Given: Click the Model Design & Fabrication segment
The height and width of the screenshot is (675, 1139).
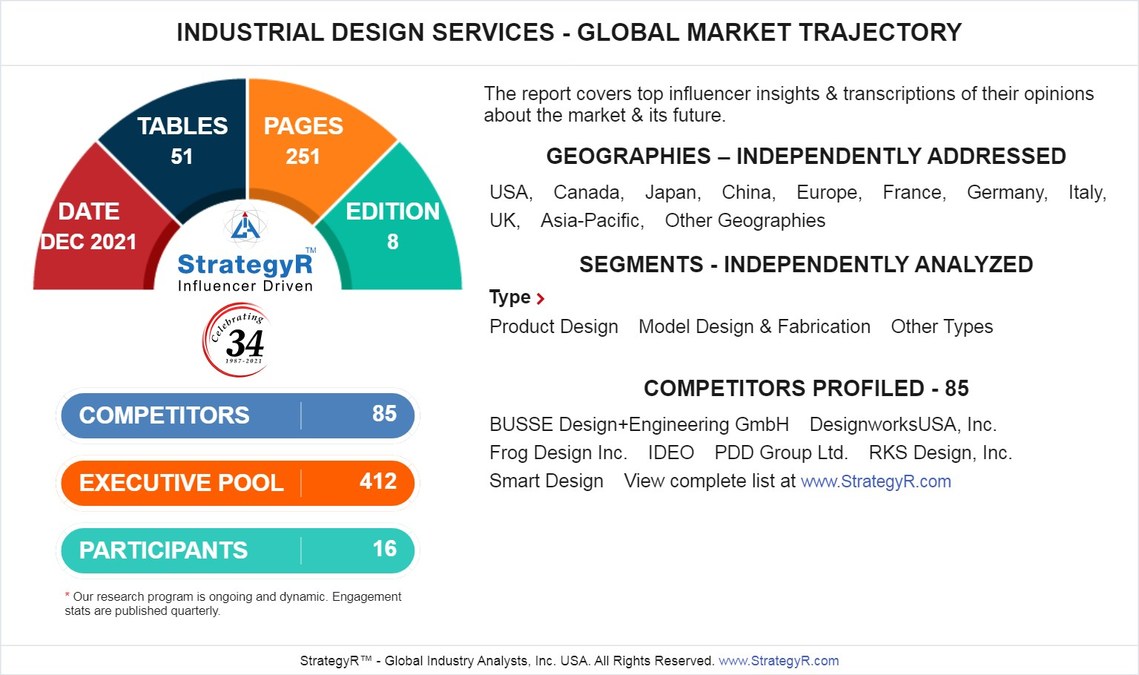Looking at the screenshot, I should pos(754,327).
